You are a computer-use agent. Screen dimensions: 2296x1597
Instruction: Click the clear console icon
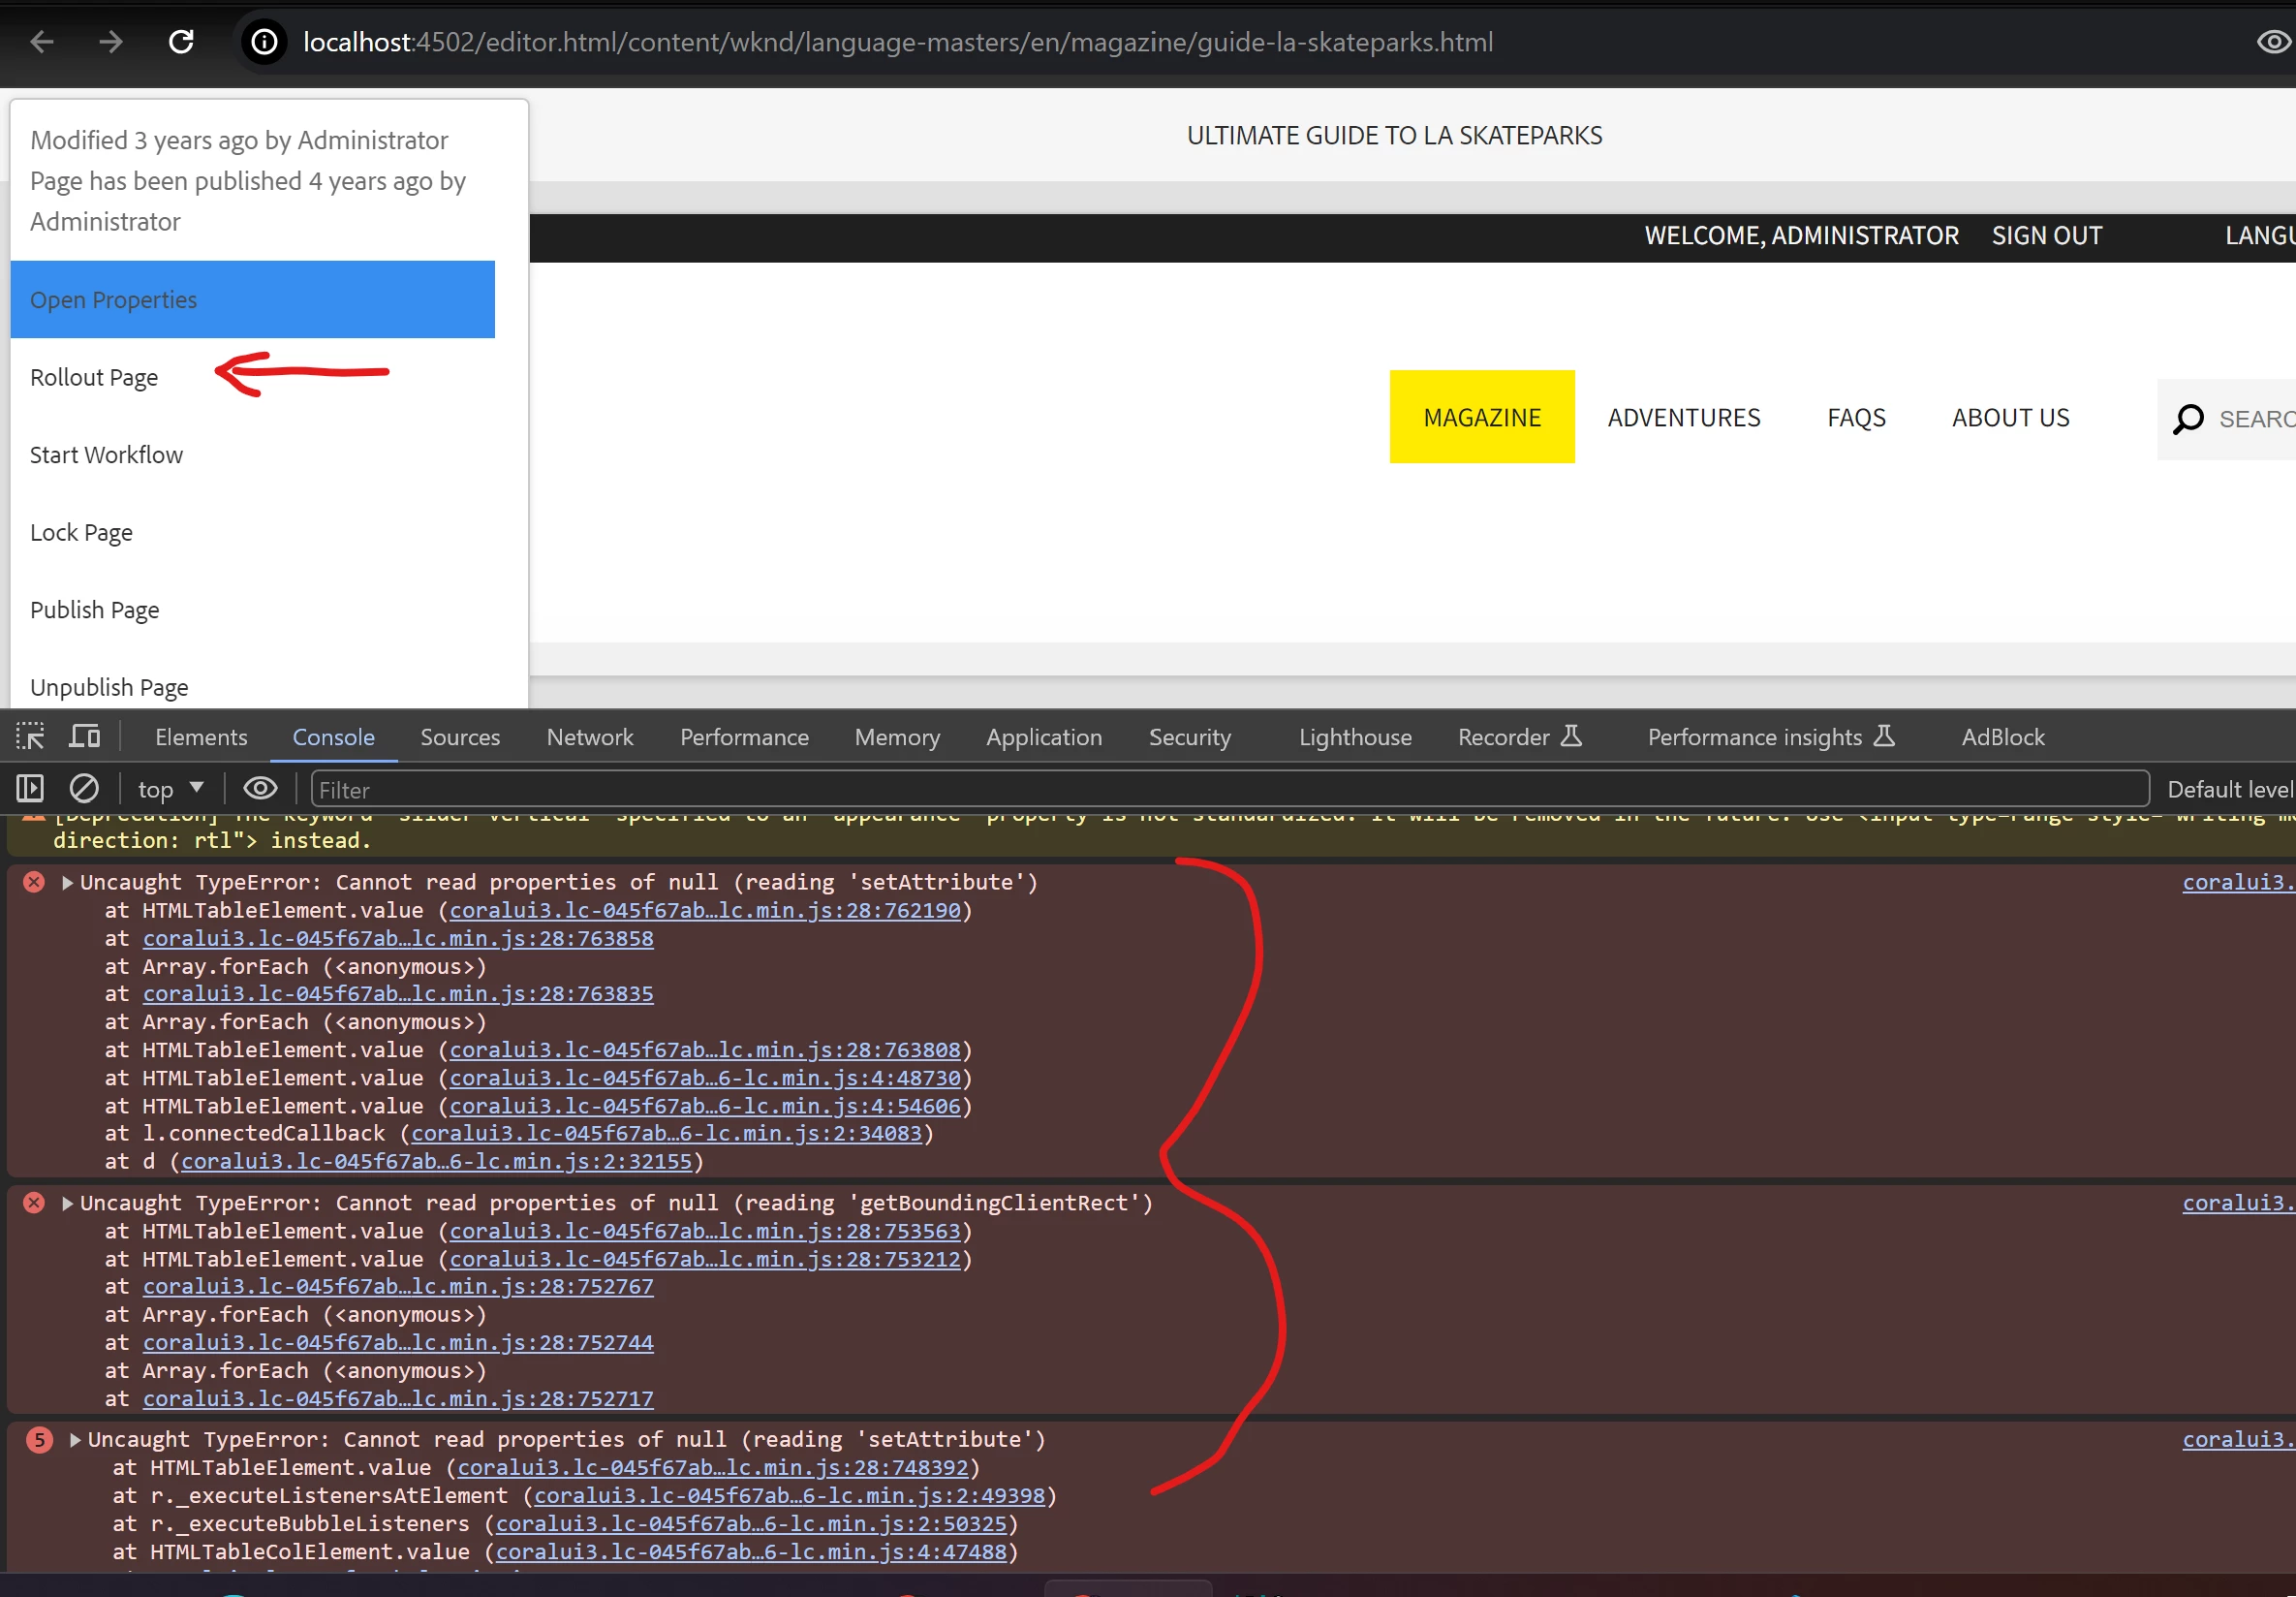click(84, 789)
